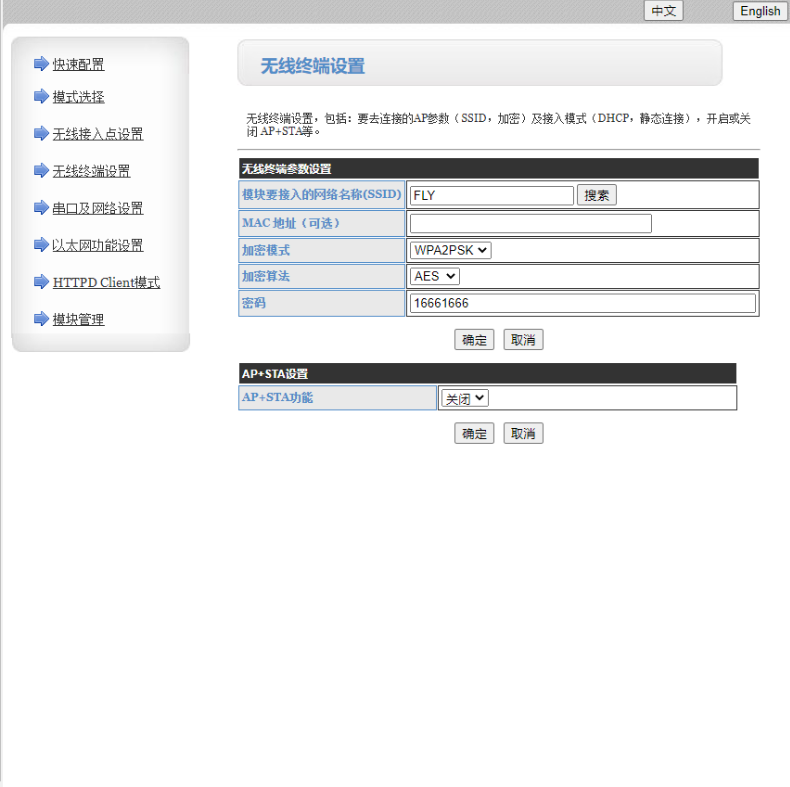Click the SSID input field containing FLY
Viewport: 790px width, 787px height.
[x=491, y=196]
